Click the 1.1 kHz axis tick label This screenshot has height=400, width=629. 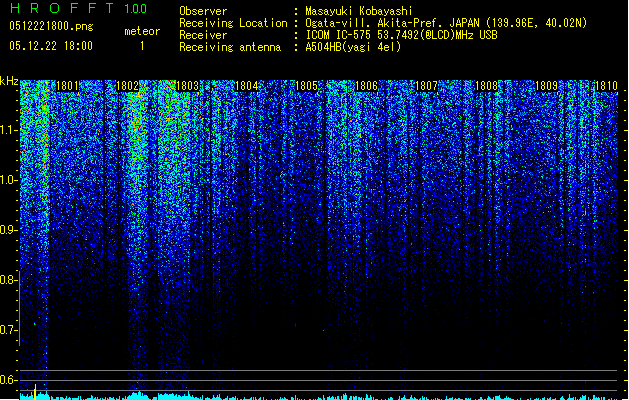[8, 130]
